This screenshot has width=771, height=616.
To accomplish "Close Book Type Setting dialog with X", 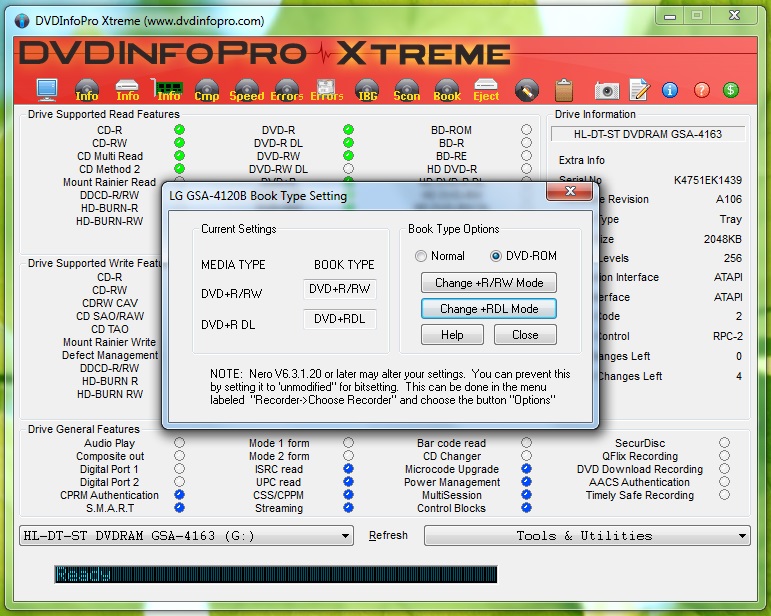I will 569,191.
